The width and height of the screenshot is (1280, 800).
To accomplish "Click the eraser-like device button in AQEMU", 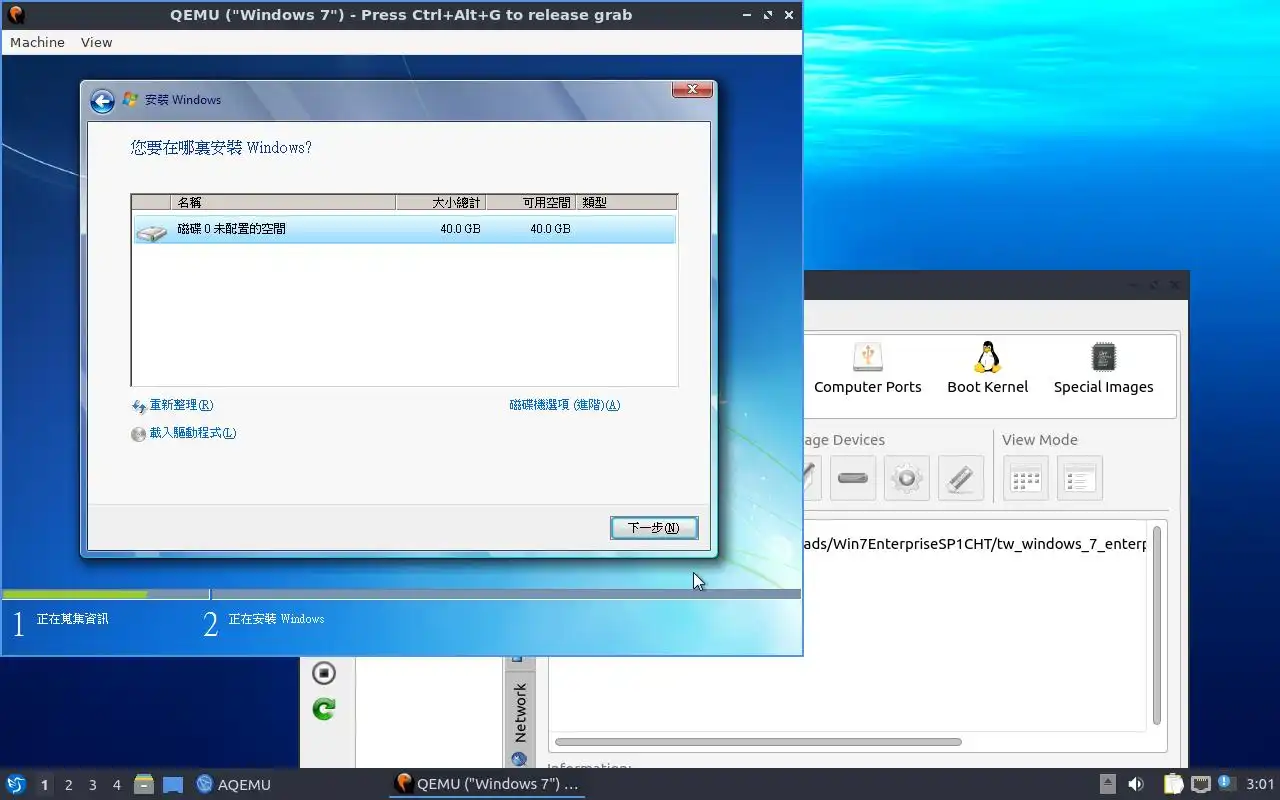I will click(x=961, y=478).
